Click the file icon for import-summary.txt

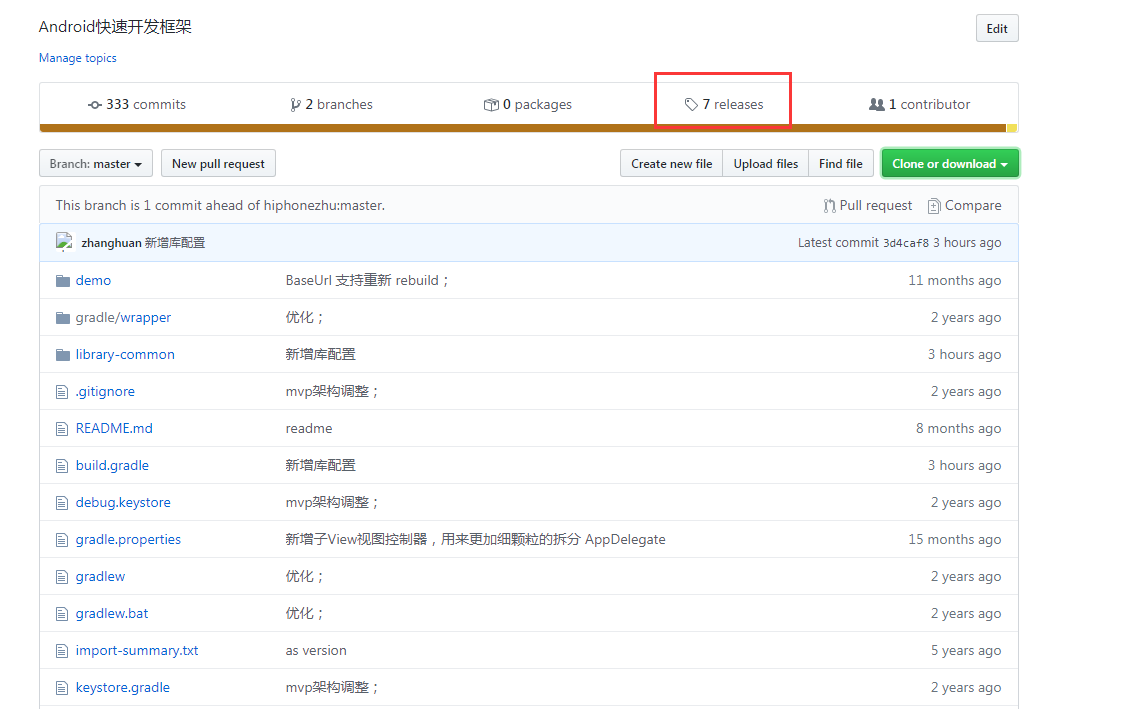point(62,651)
